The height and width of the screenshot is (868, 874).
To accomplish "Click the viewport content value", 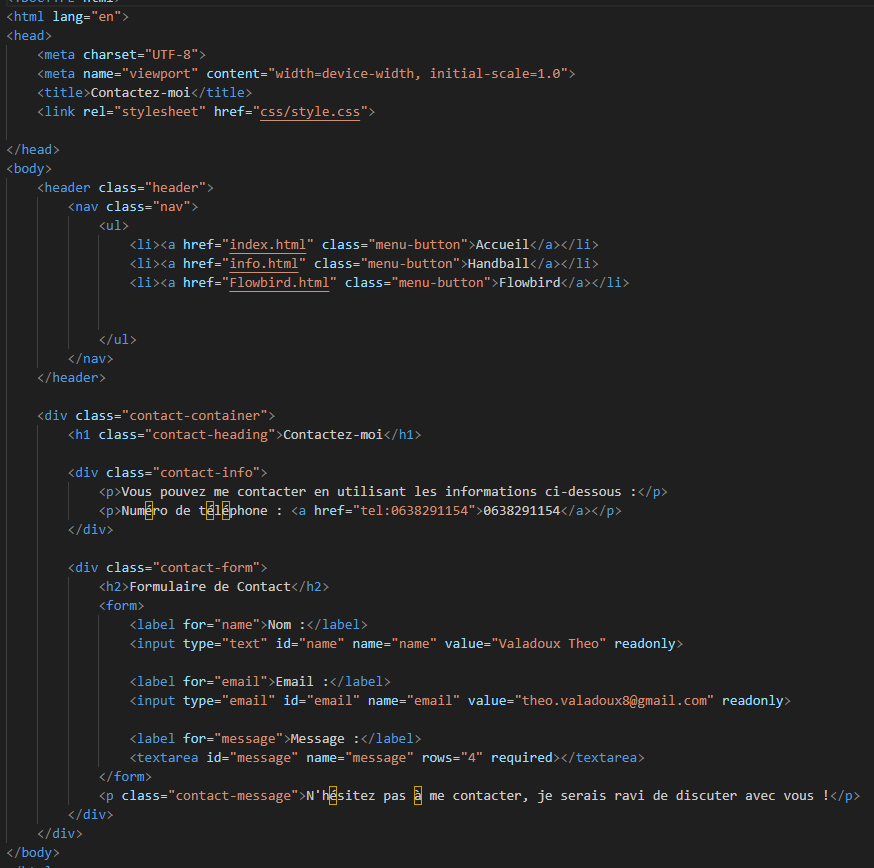I will 418,74.
